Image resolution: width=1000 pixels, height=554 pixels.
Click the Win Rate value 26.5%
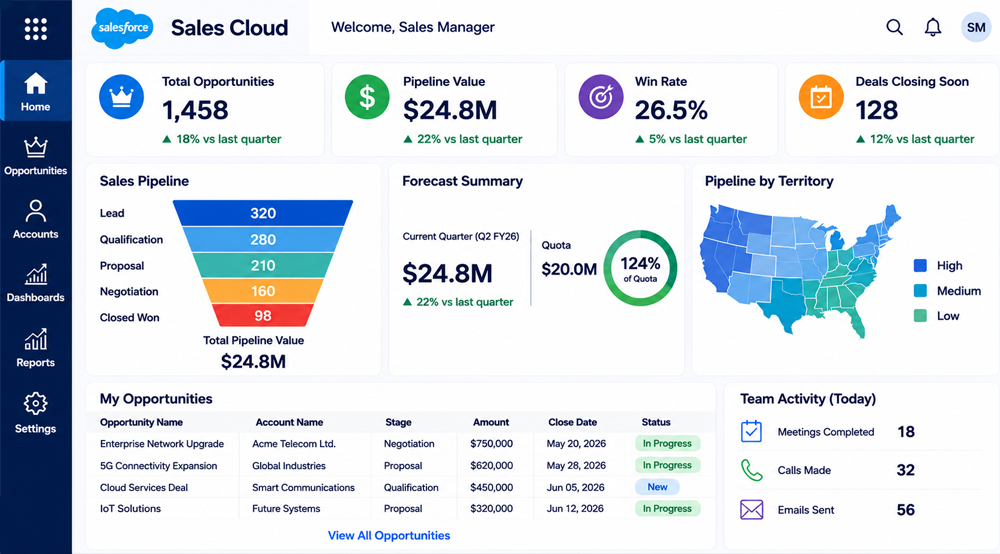click(x=671, y=110)
